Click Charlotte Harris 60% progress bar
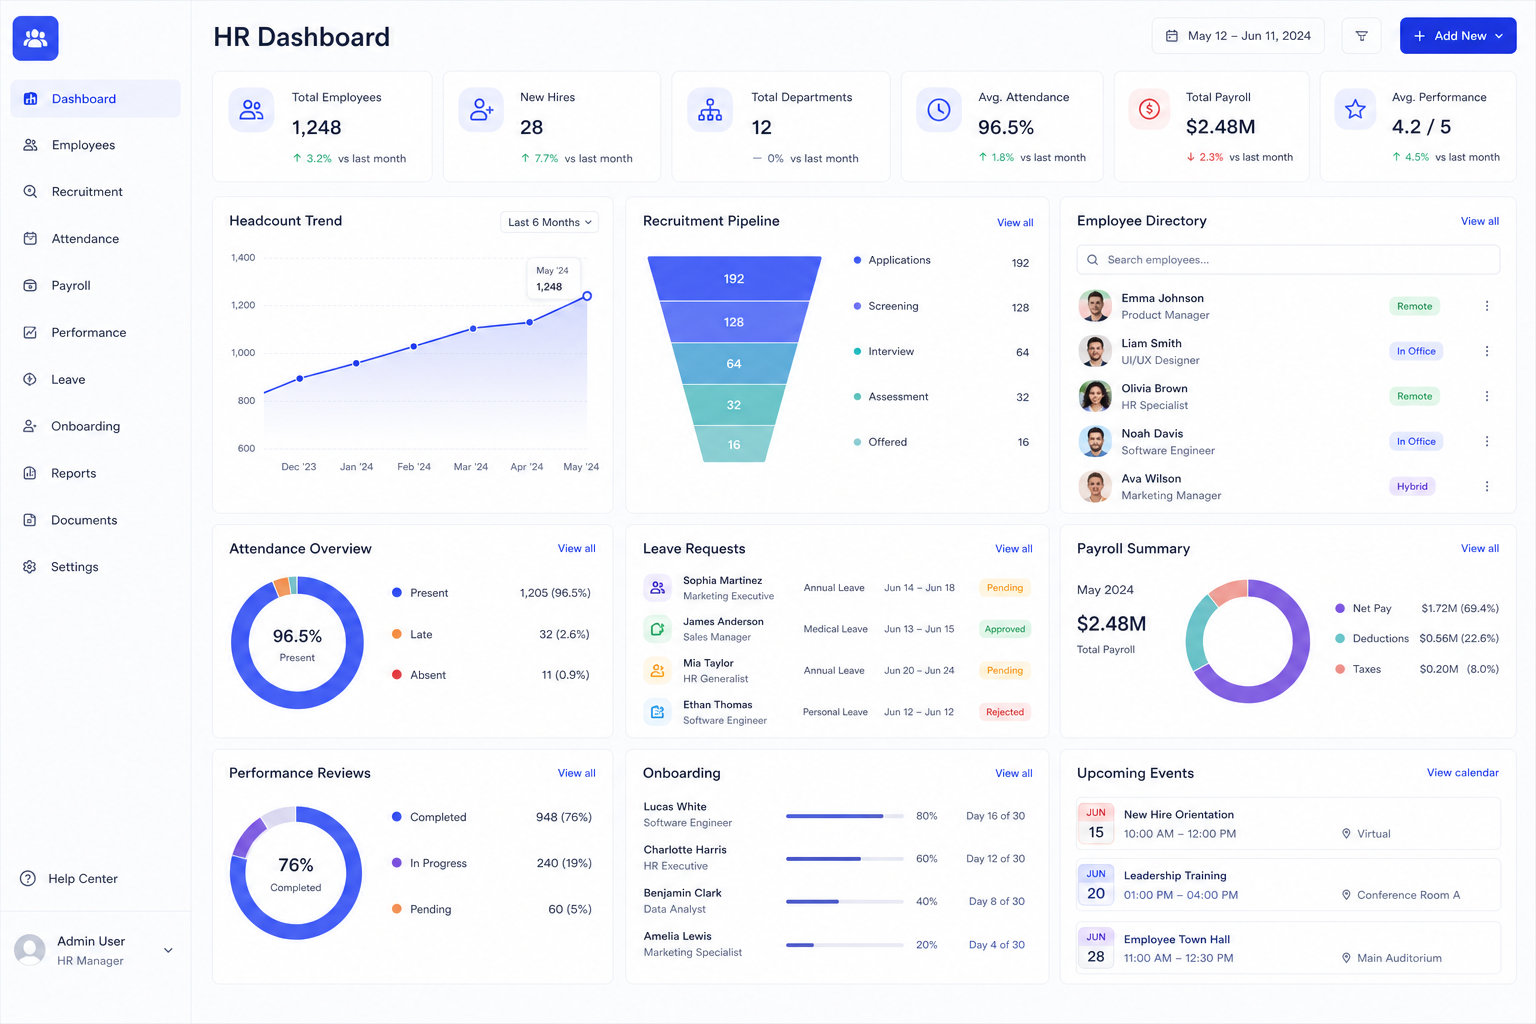The height and width of the screenshot is (1024, 1536). 845,859
